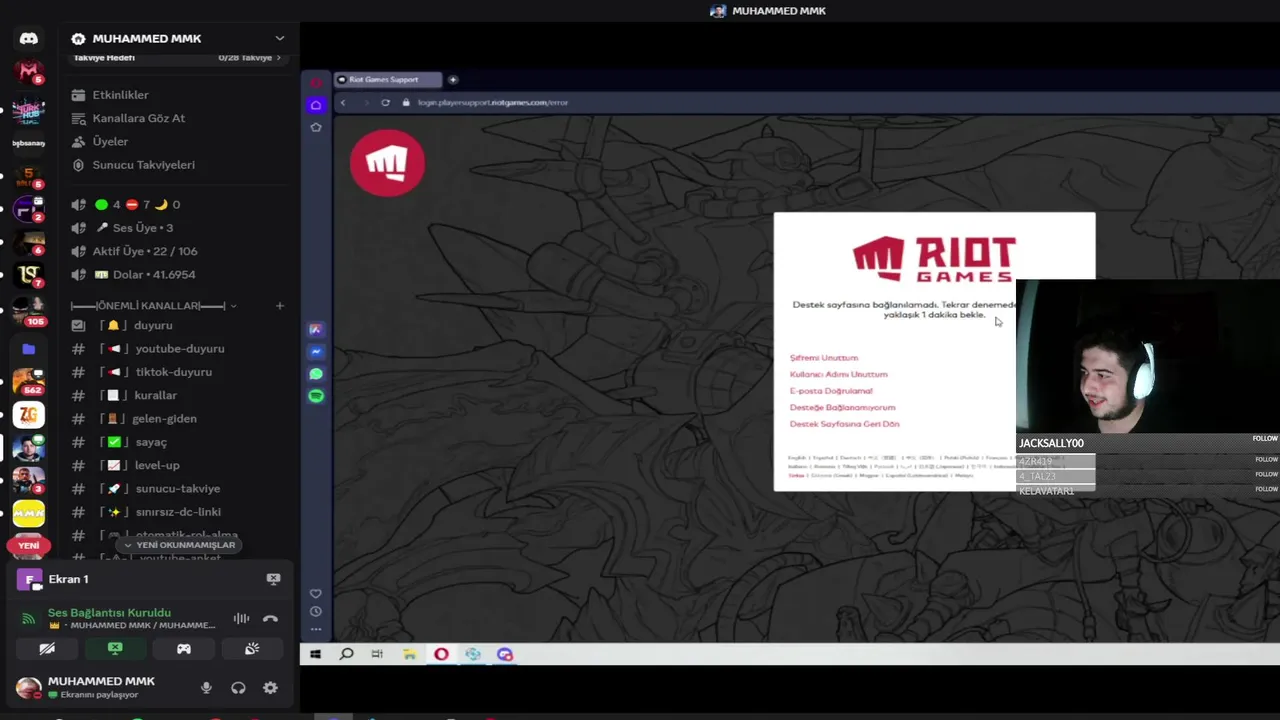Open the yellow MMK server icon
The image size is (1280, 720).
coord(28,513)
